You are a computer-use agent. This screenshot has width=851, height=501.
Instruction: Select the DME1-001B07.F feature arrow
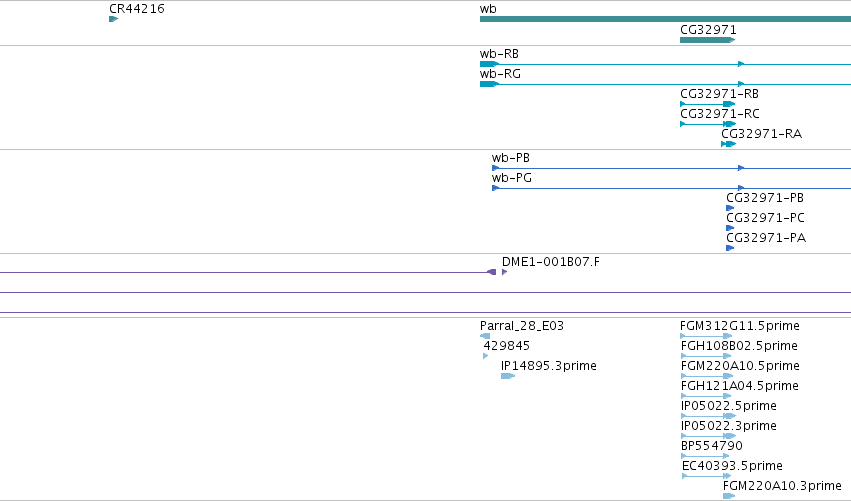click(505, 272)
